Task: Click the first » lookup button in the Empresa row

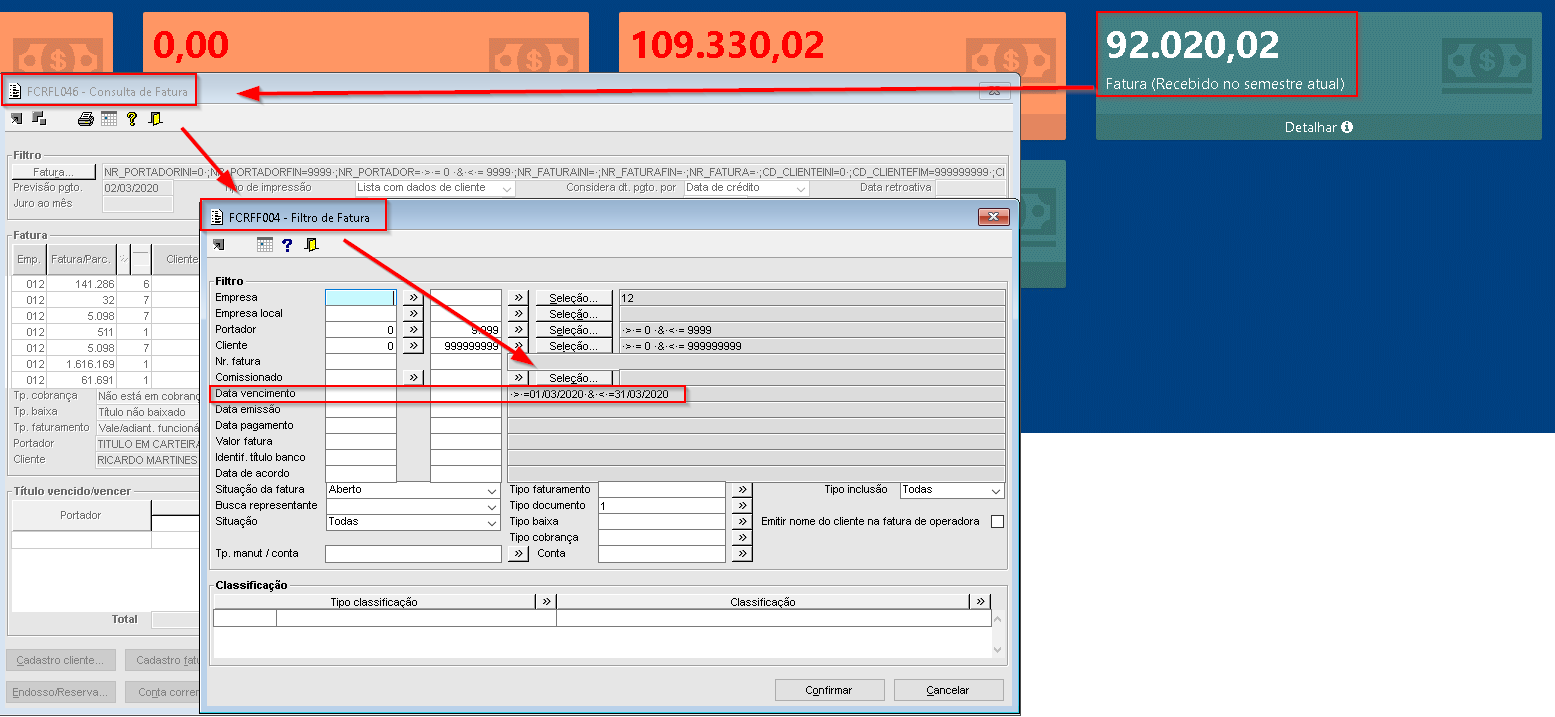Action: (413, 298)
